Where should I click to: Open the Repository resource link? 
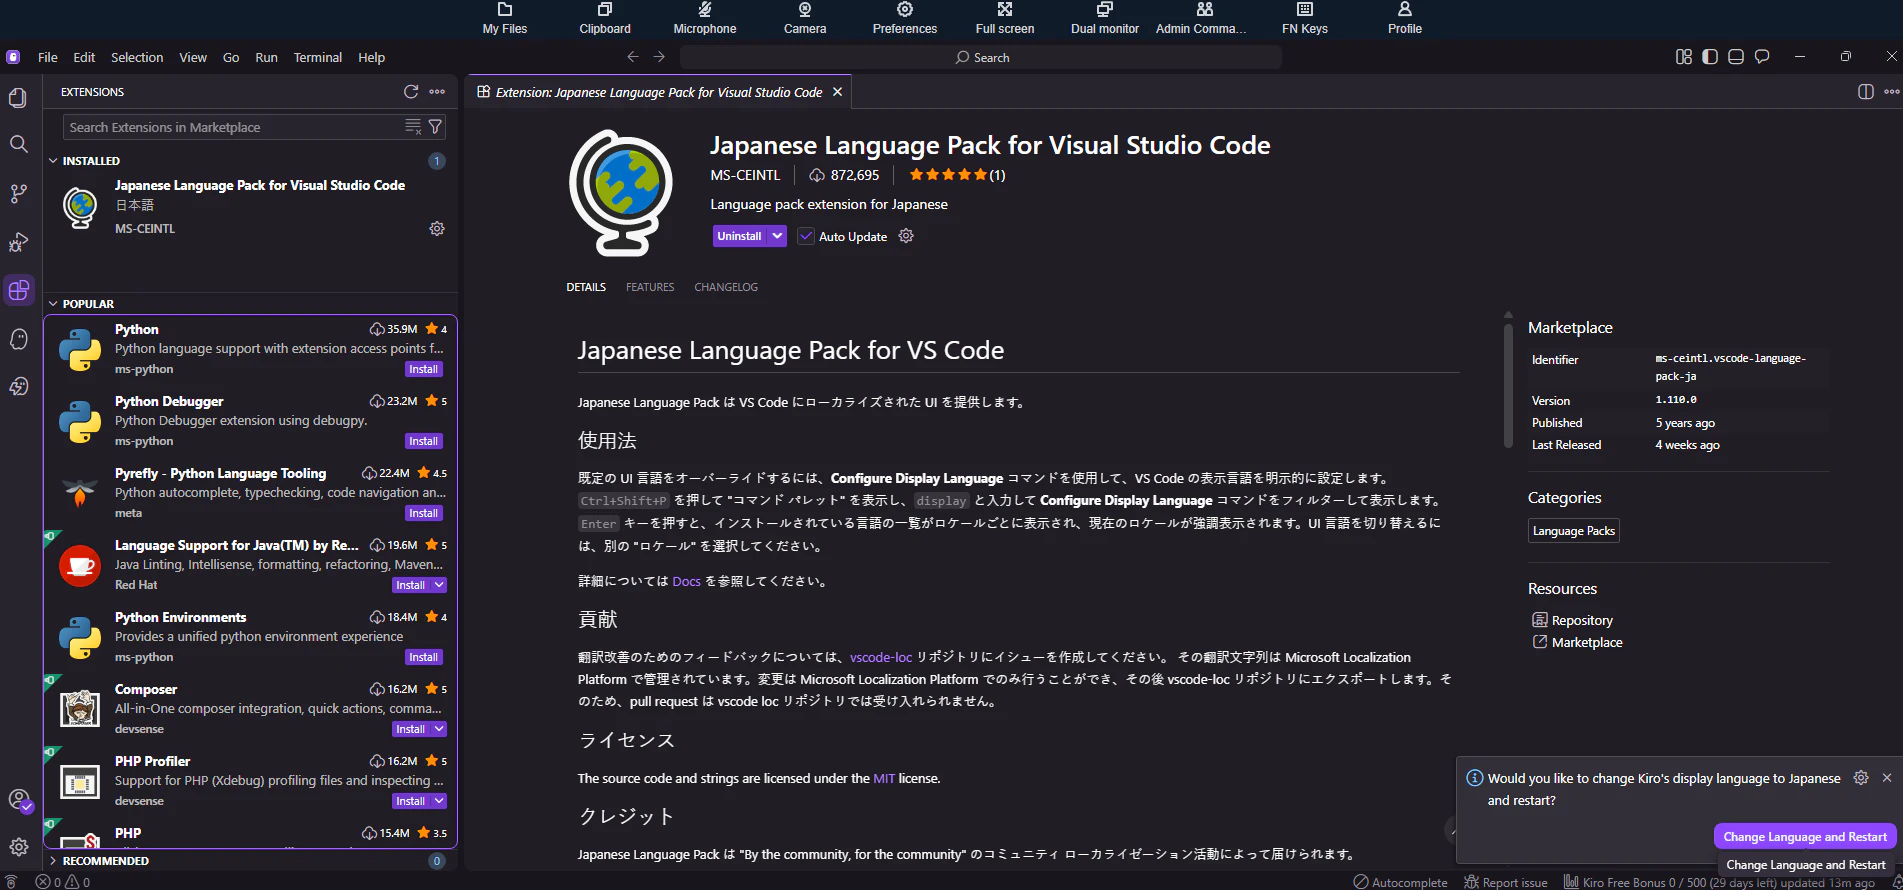[x=1582, y=620]
